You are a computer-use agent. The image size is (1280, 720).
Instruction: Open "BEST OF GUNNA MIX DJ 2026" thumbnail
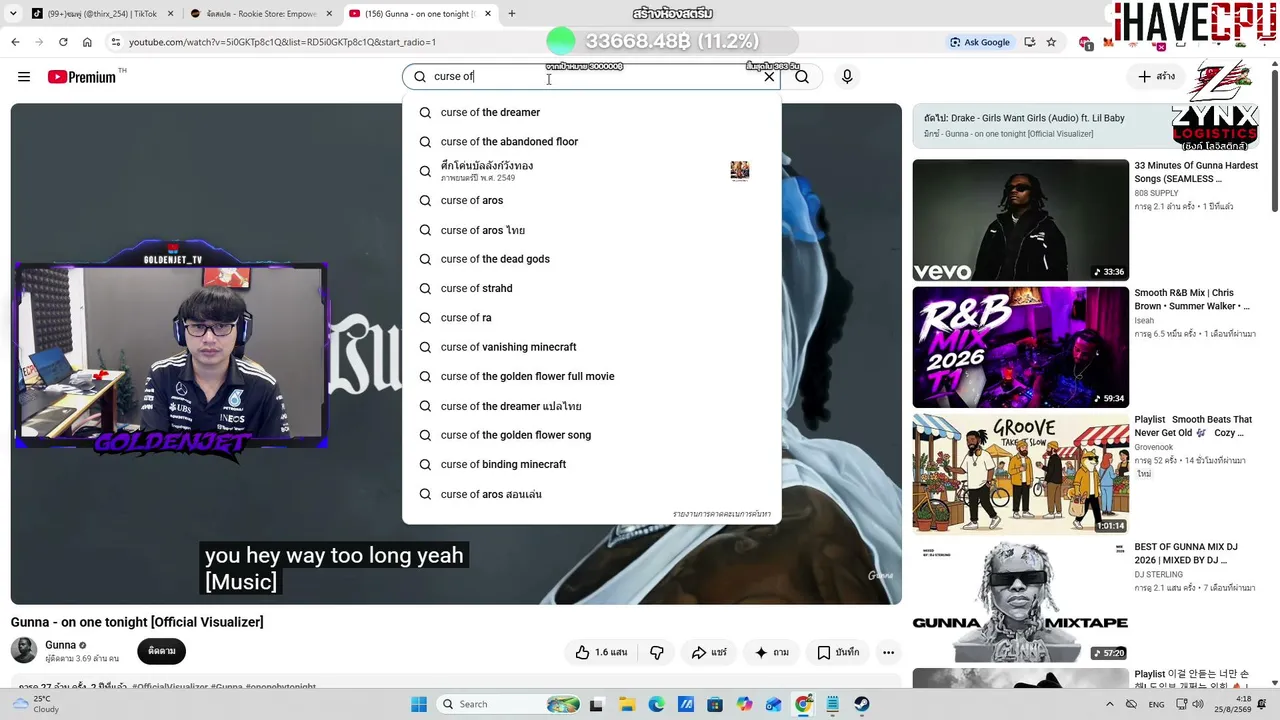1020,601
